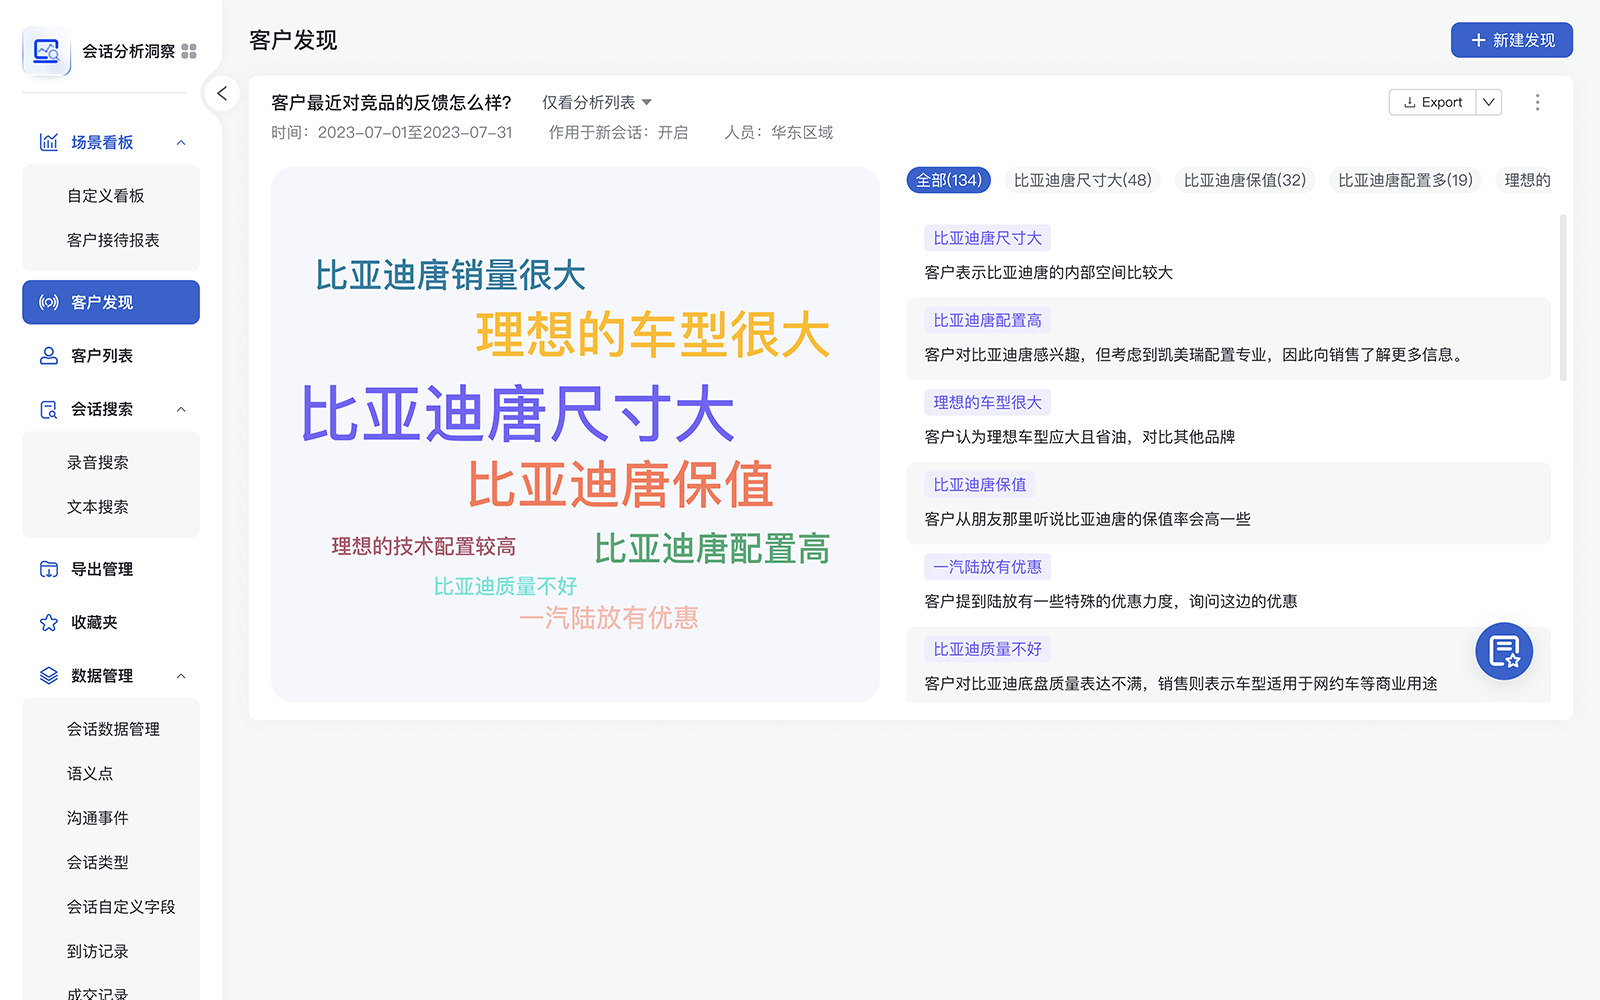The image size is (1600, 1000).
Task: Click 一汽陆放有优惠 in word cloud
Action: (608, 618)
